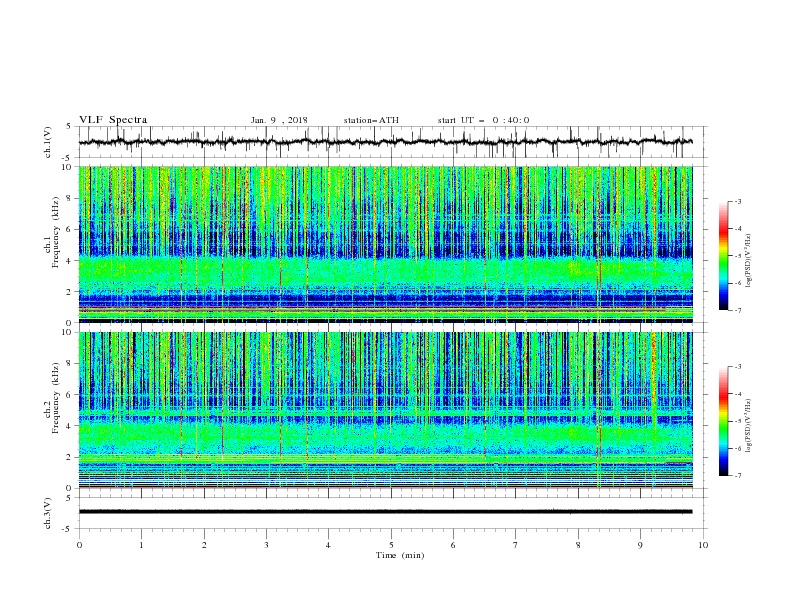Select the date text "Jan. 9 , 2018"
The height and width of the screenshot is (612, 792).
click(279, 120)
